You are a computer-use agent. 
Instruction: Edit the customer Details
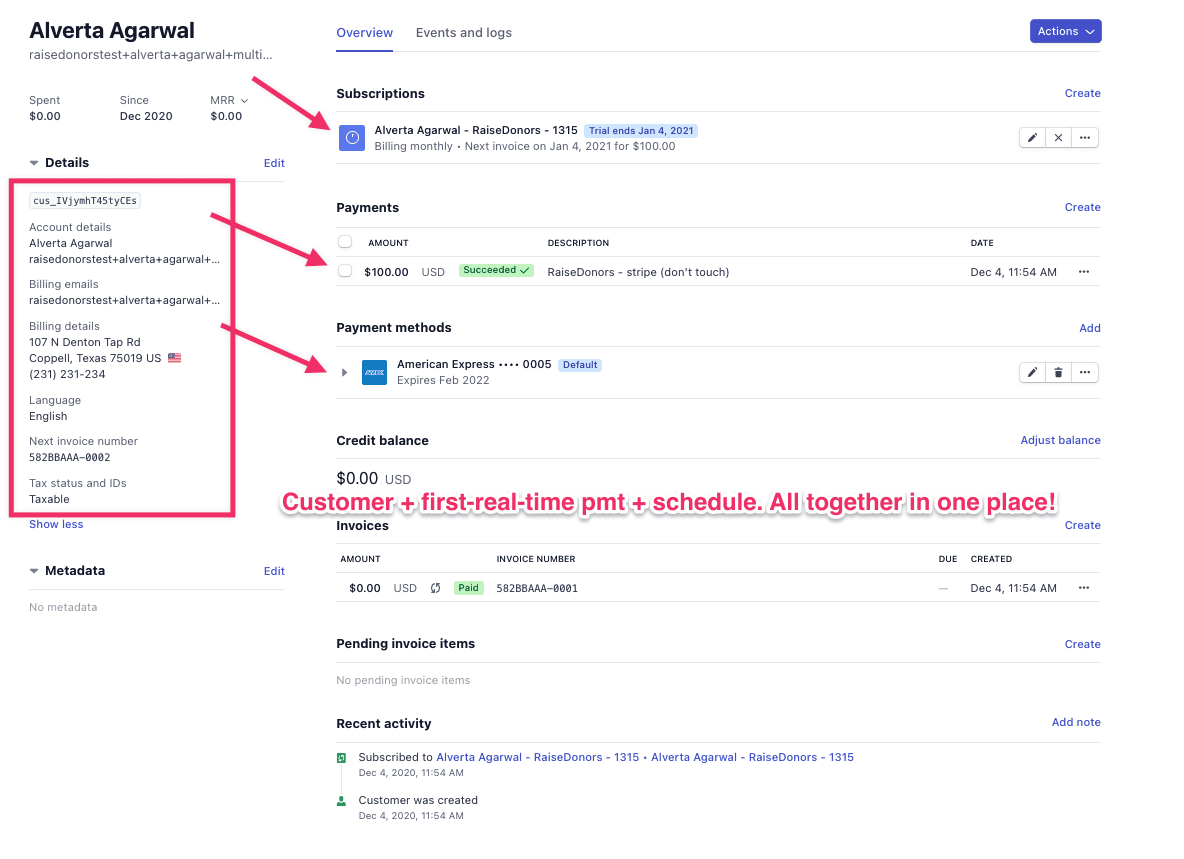pos(274,163)
